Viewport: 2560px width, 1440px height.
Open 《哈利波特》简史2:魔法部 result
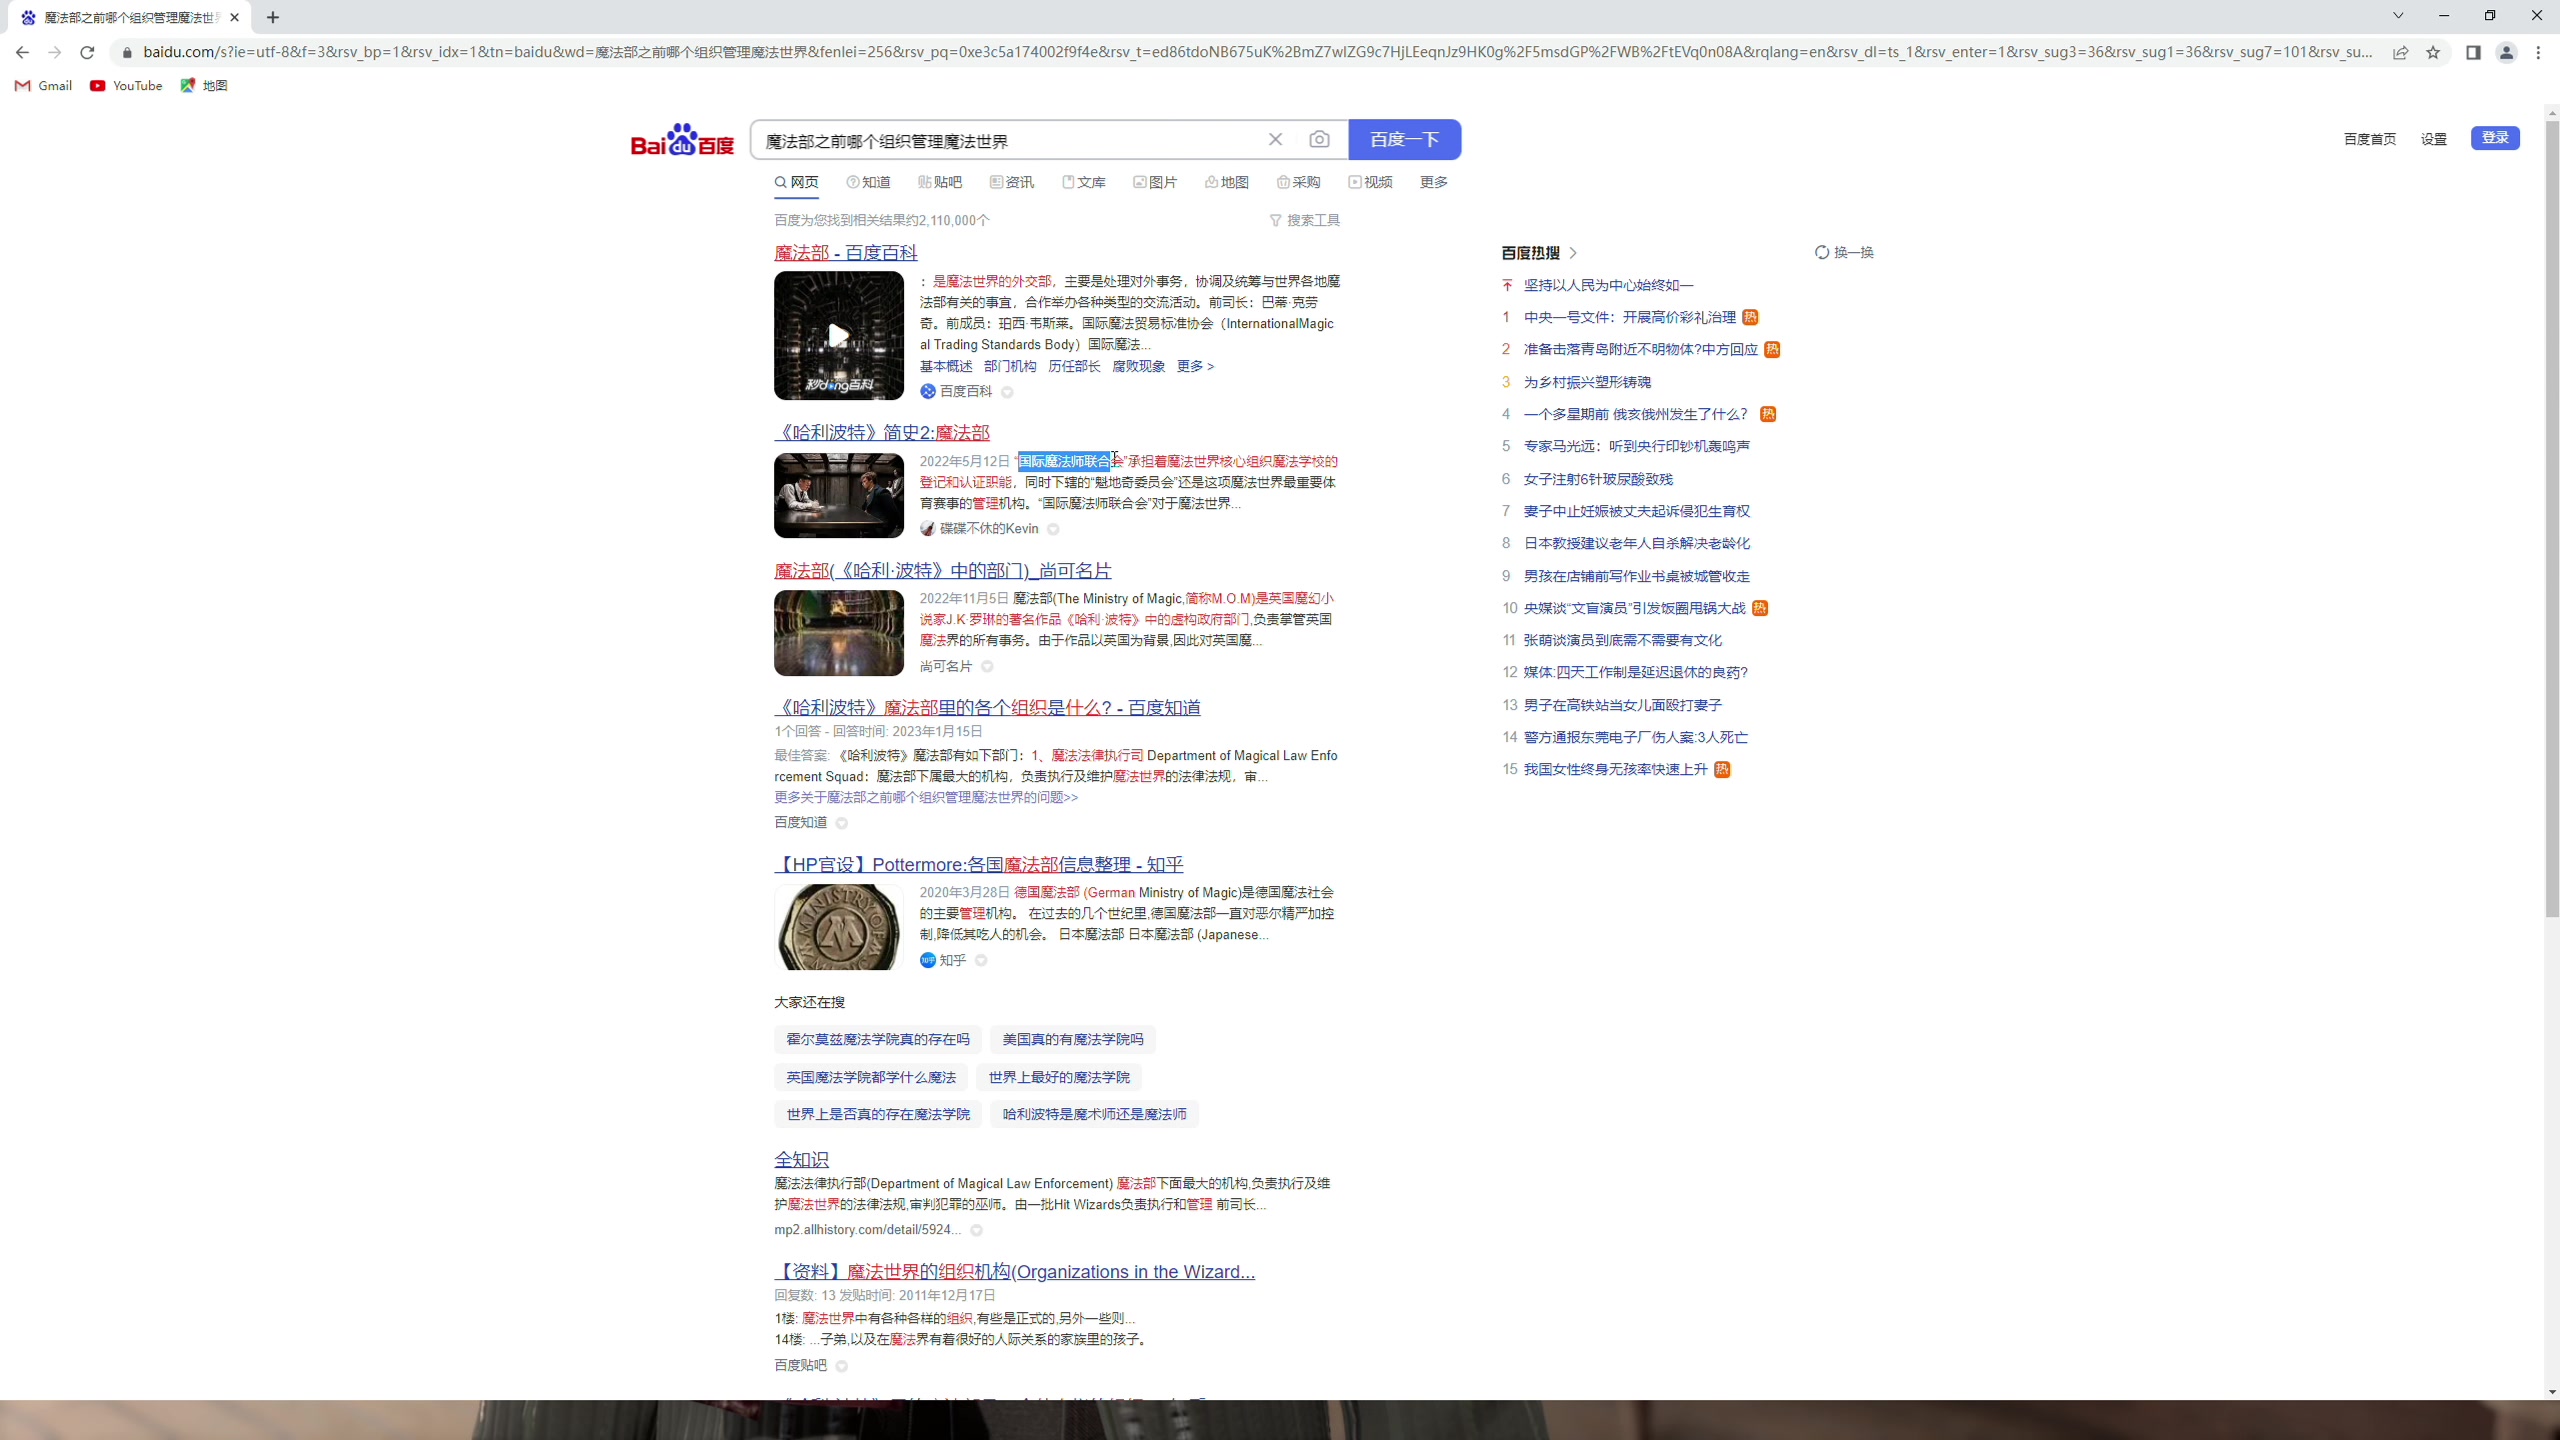tap(882, 432)
